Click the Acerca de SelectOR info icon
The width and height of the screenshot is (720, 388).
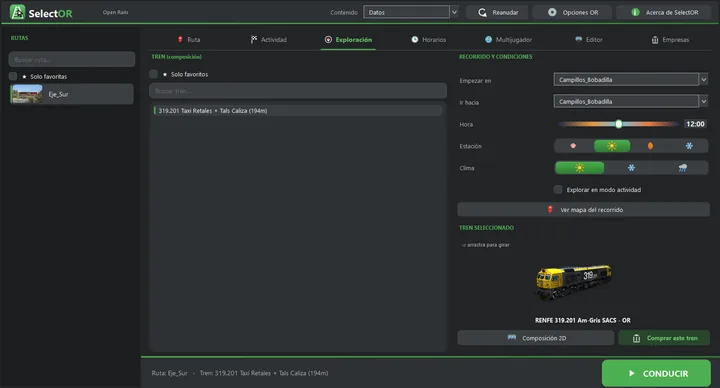pyautogui.click(x=635, y=12)
